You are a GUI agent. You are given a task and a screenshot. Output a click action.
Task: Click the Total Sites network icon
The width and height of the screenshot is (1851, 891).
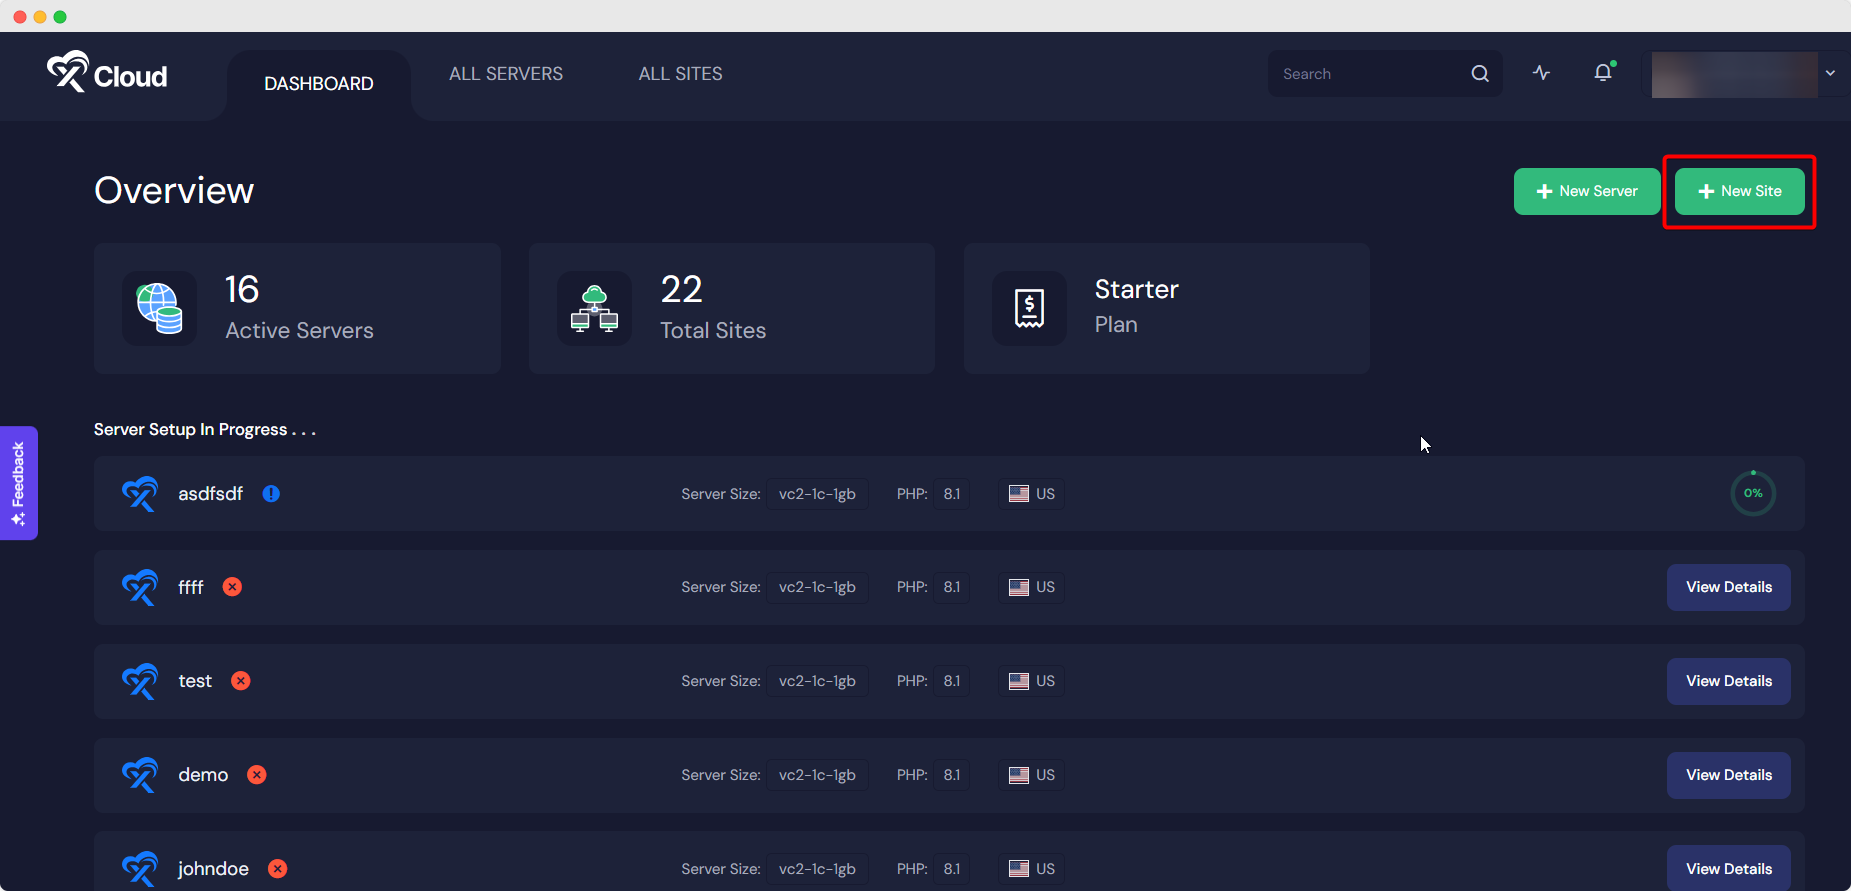(594, 309)
